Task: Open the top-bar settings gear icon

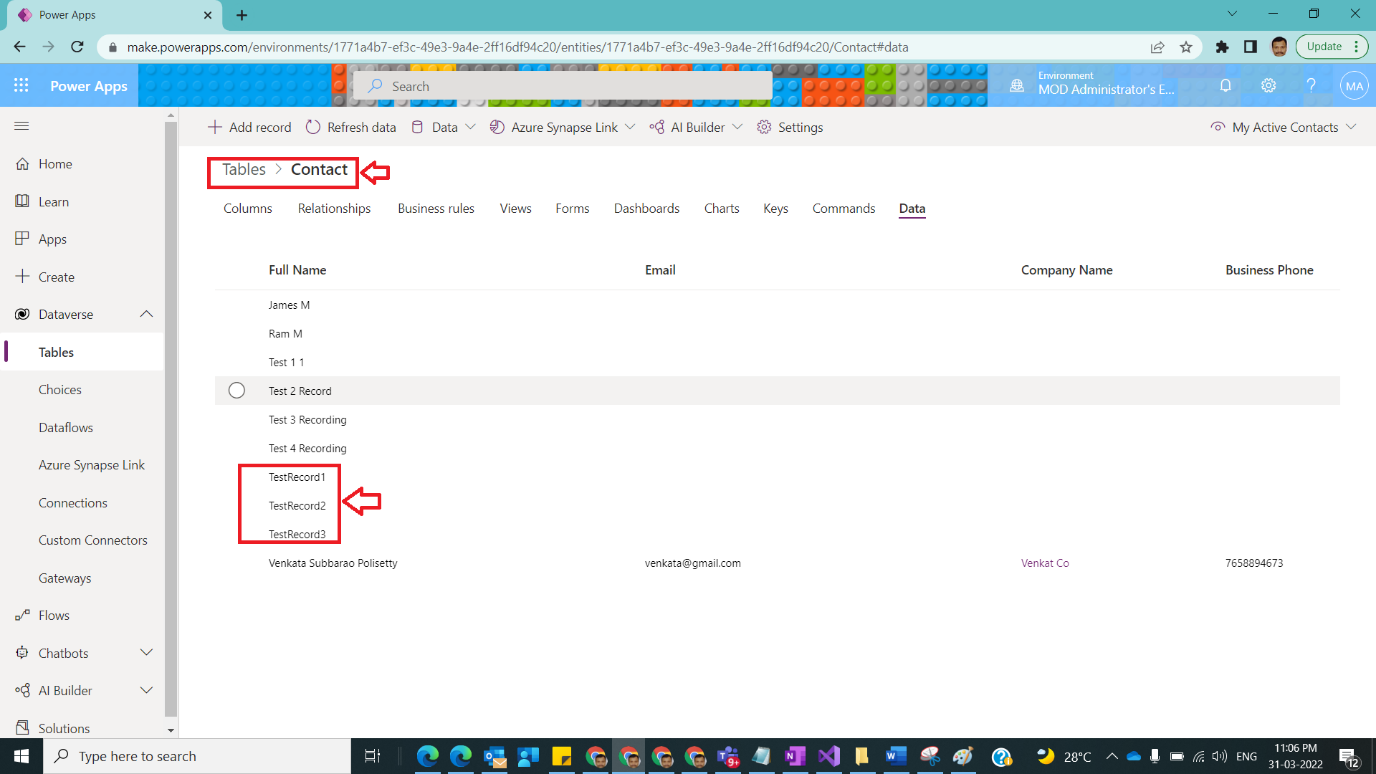Action: point(1268,86)
